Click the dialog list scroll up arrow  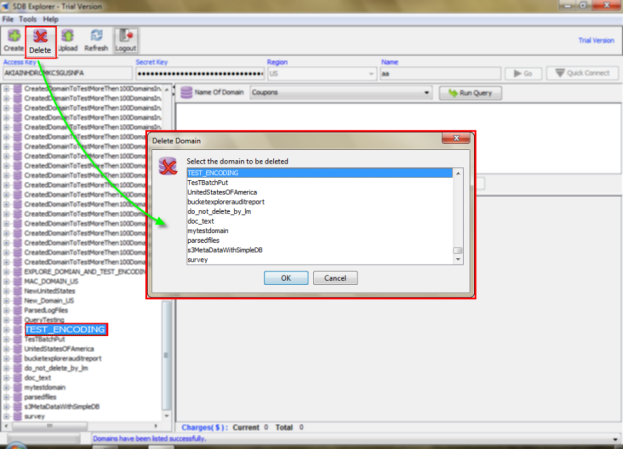click(x=458, y=173)
